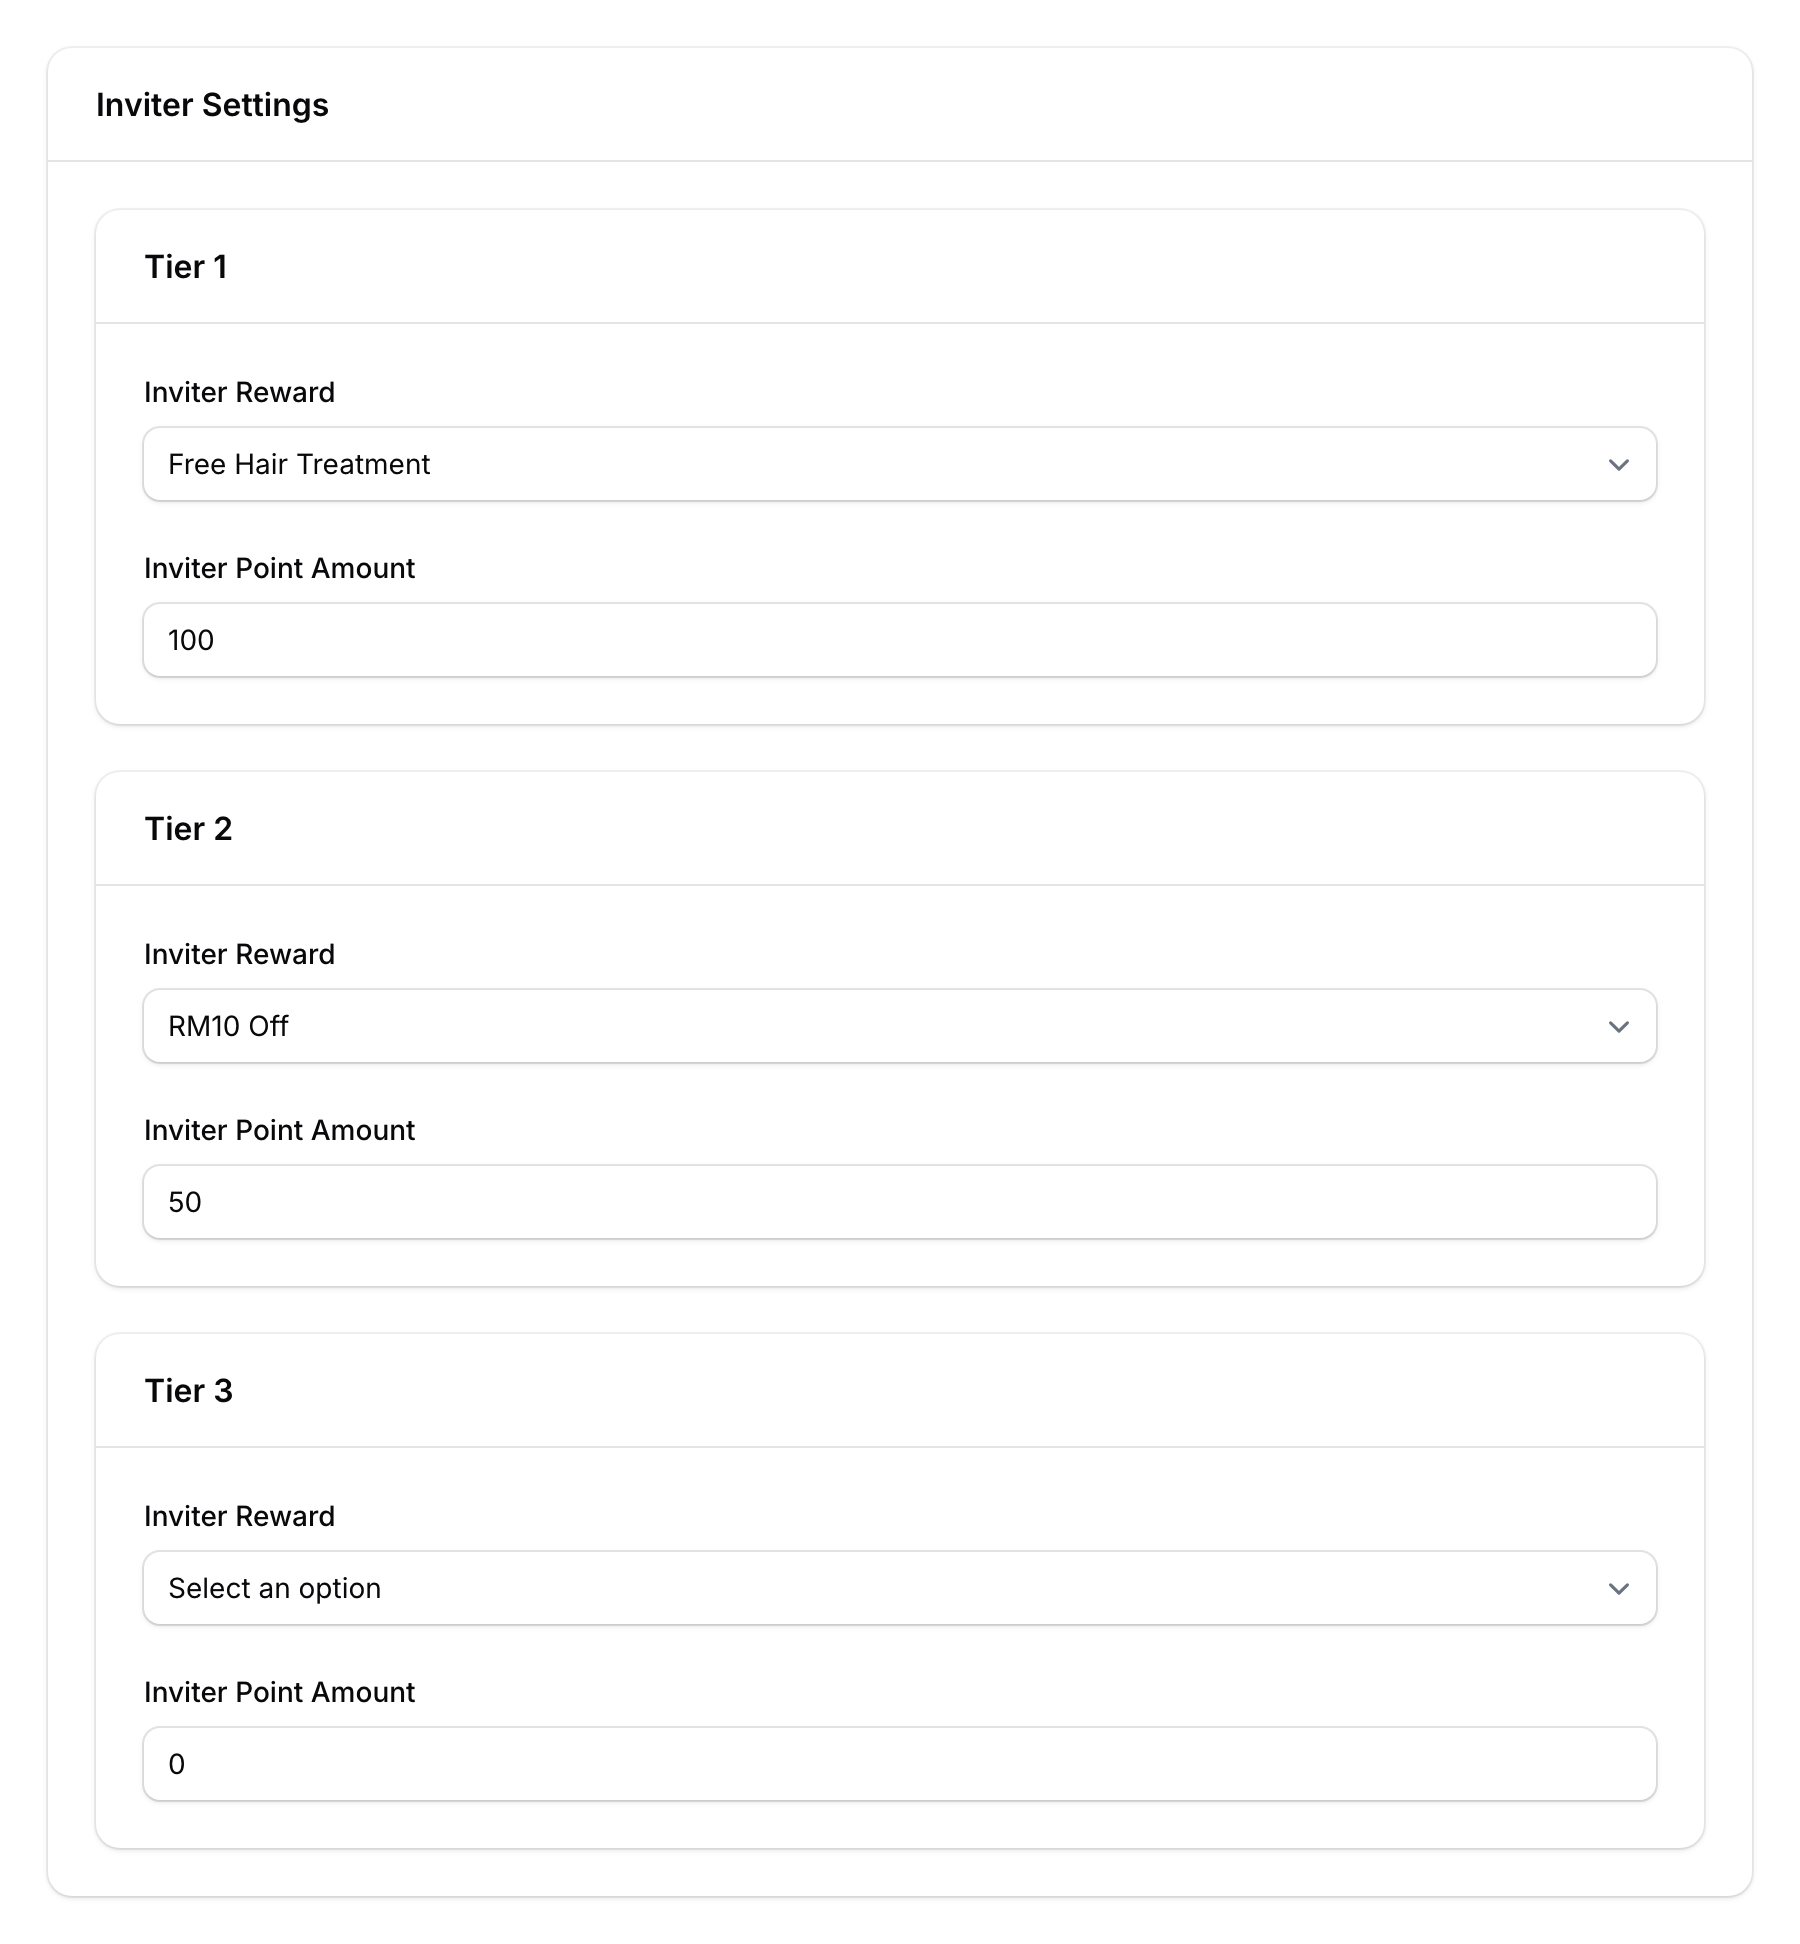Click the Tier 2 section header

tap(189, 828)
